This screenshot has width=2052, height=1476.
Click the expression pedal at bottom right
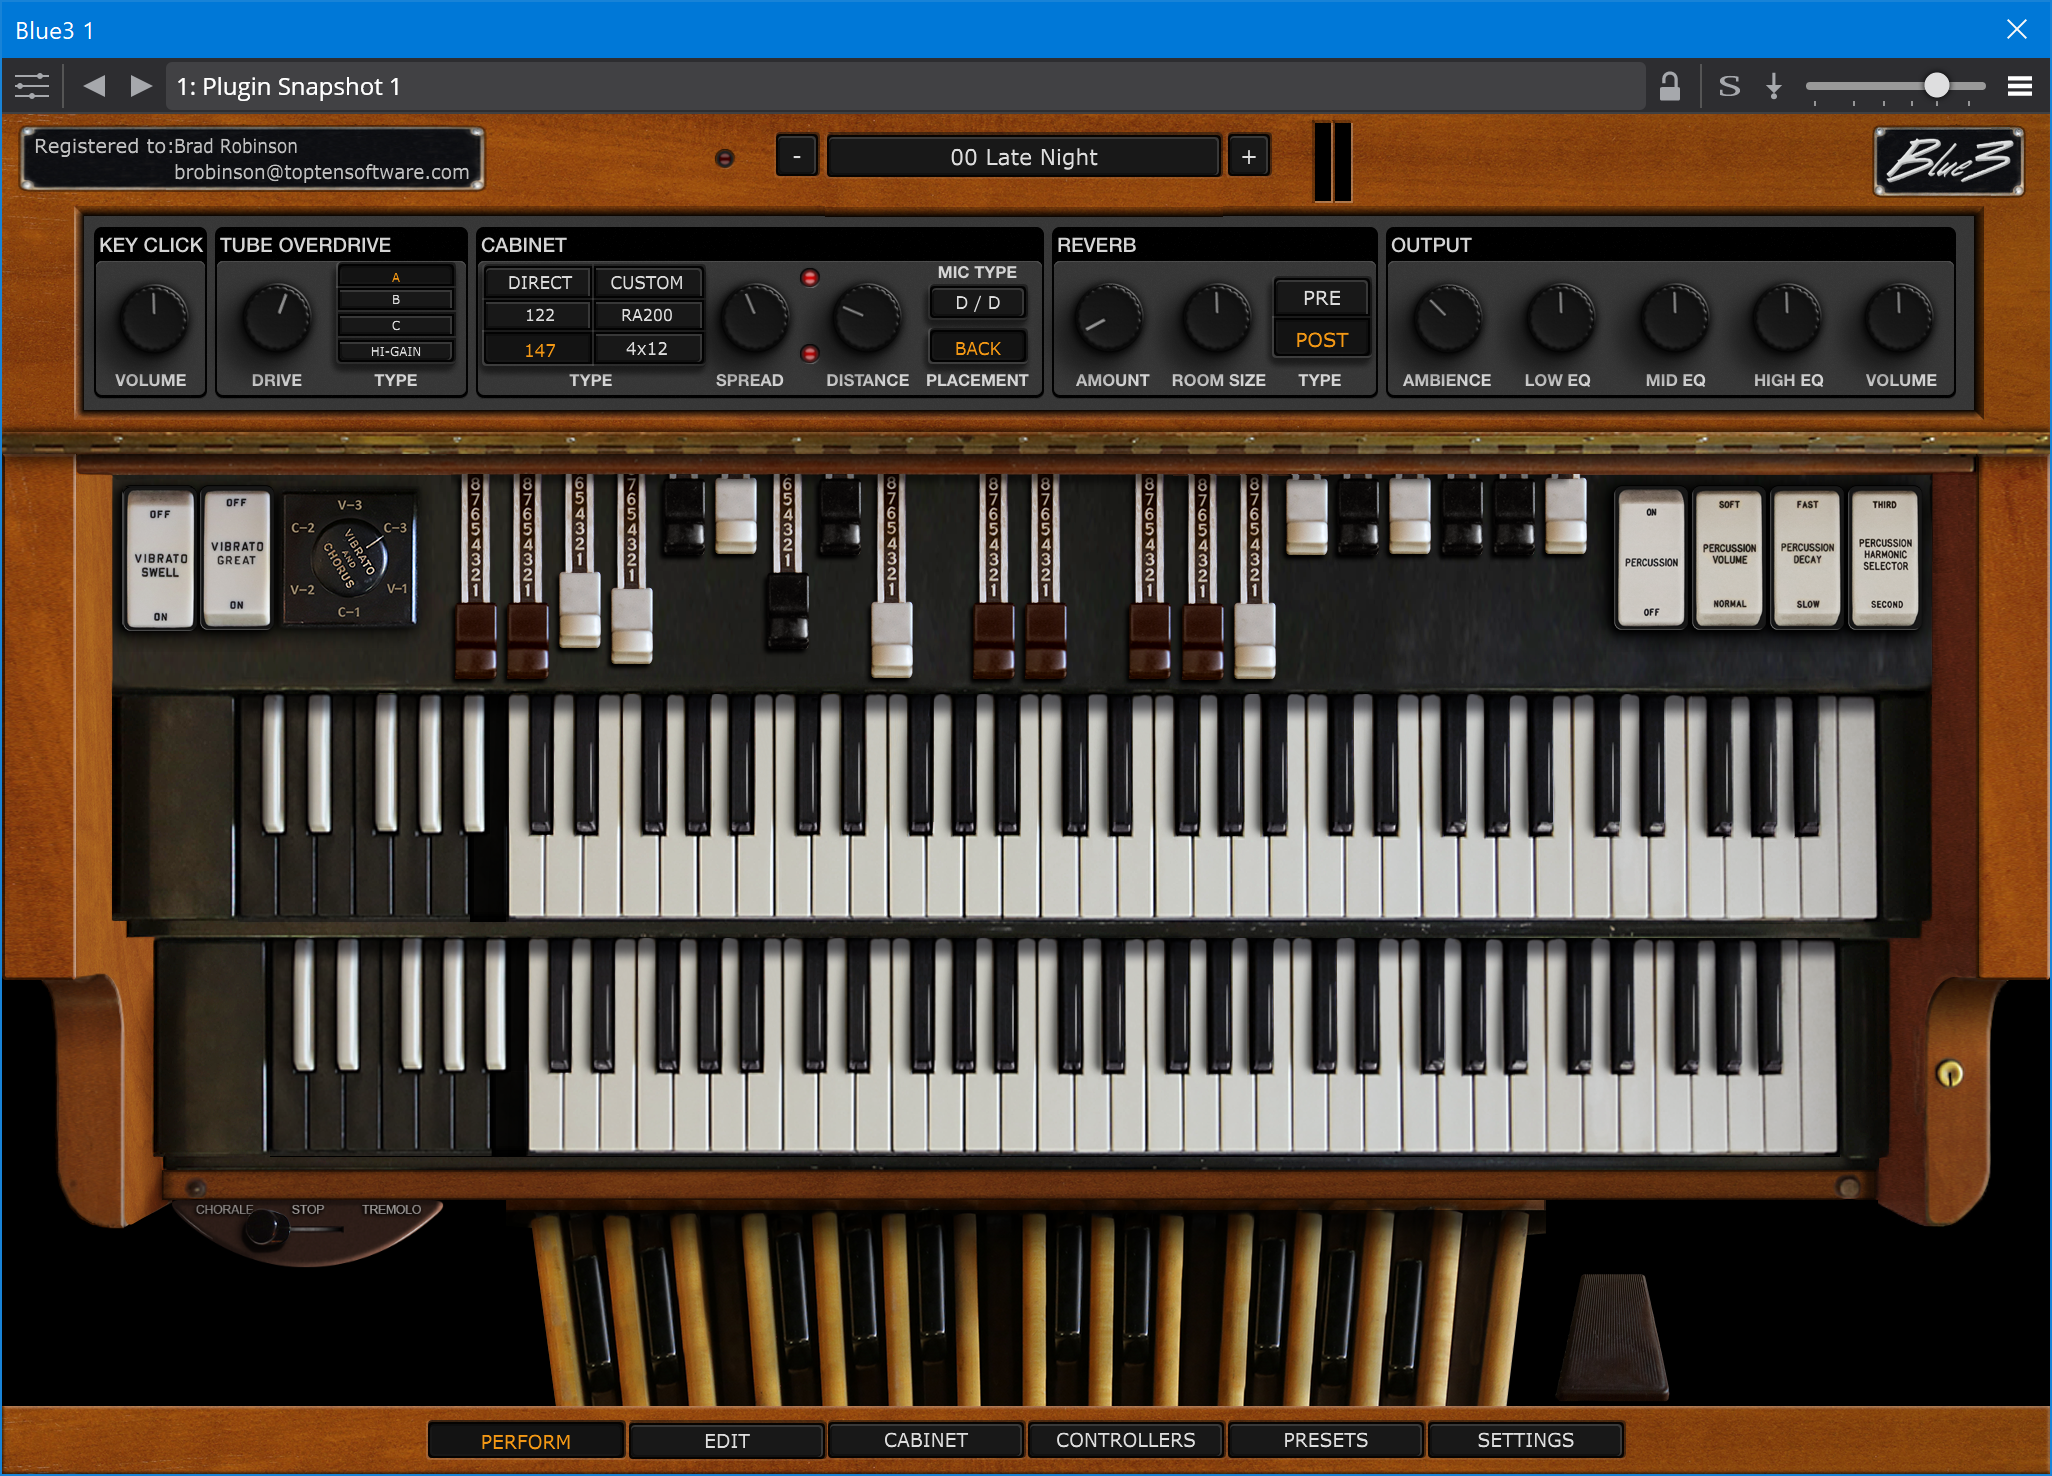[x=1613, y=1336]
